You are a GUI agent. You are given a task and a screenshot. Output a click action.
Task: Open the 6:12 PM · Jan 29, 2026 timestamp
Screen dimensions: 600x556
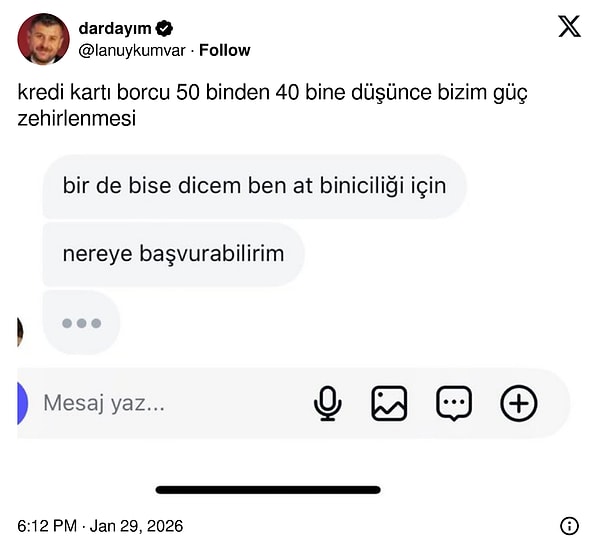tap(100, 526)
